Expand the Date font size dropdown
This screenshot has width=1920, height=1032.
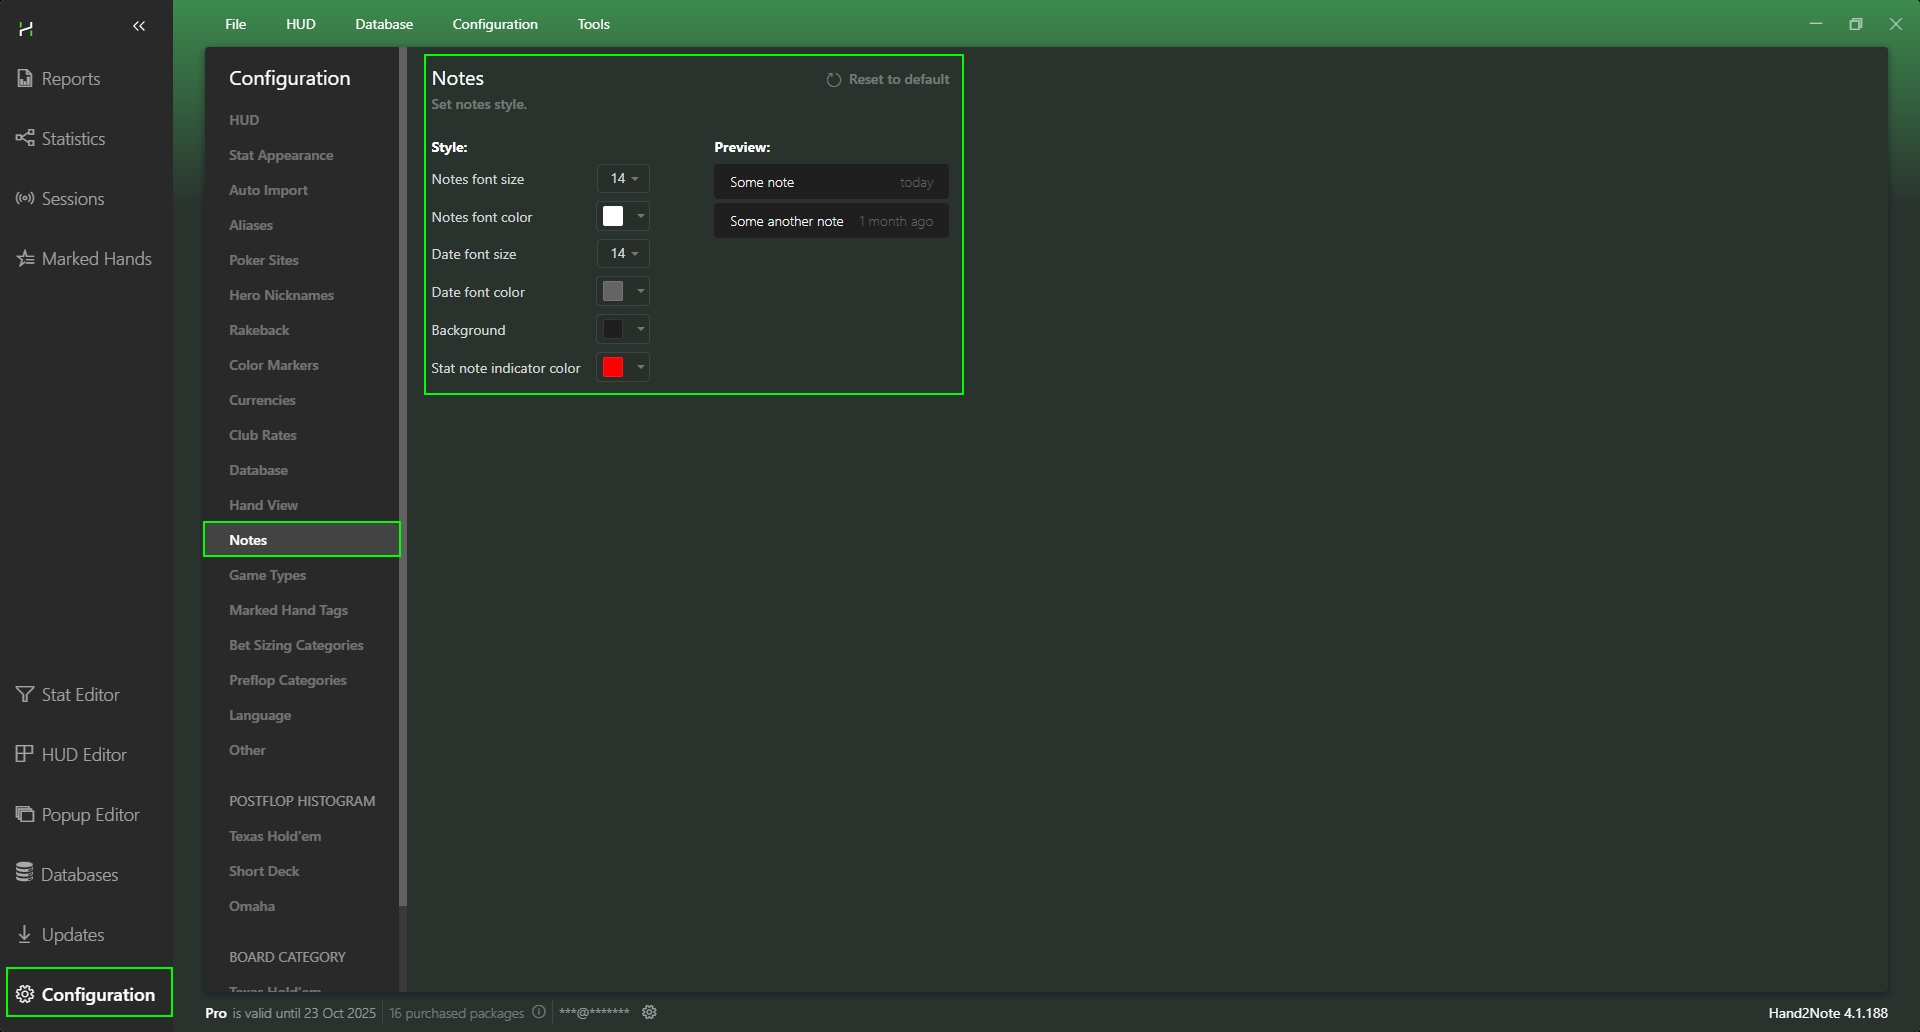pyautogui.click(x=623, y=254)
